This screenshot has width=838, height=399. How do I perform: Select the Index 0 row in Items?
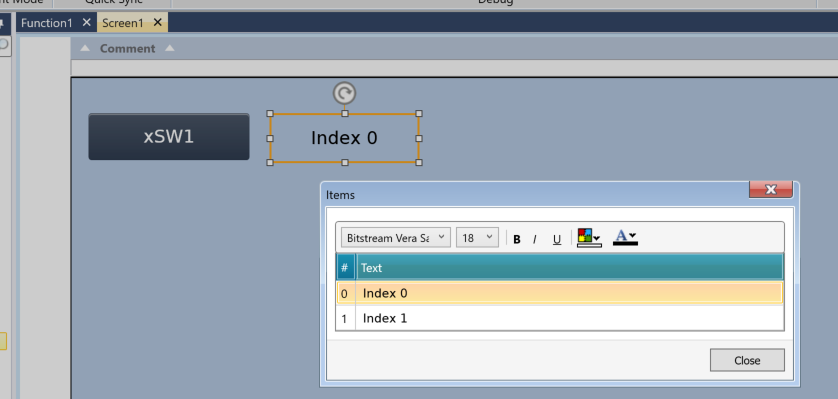coord(560,293)
